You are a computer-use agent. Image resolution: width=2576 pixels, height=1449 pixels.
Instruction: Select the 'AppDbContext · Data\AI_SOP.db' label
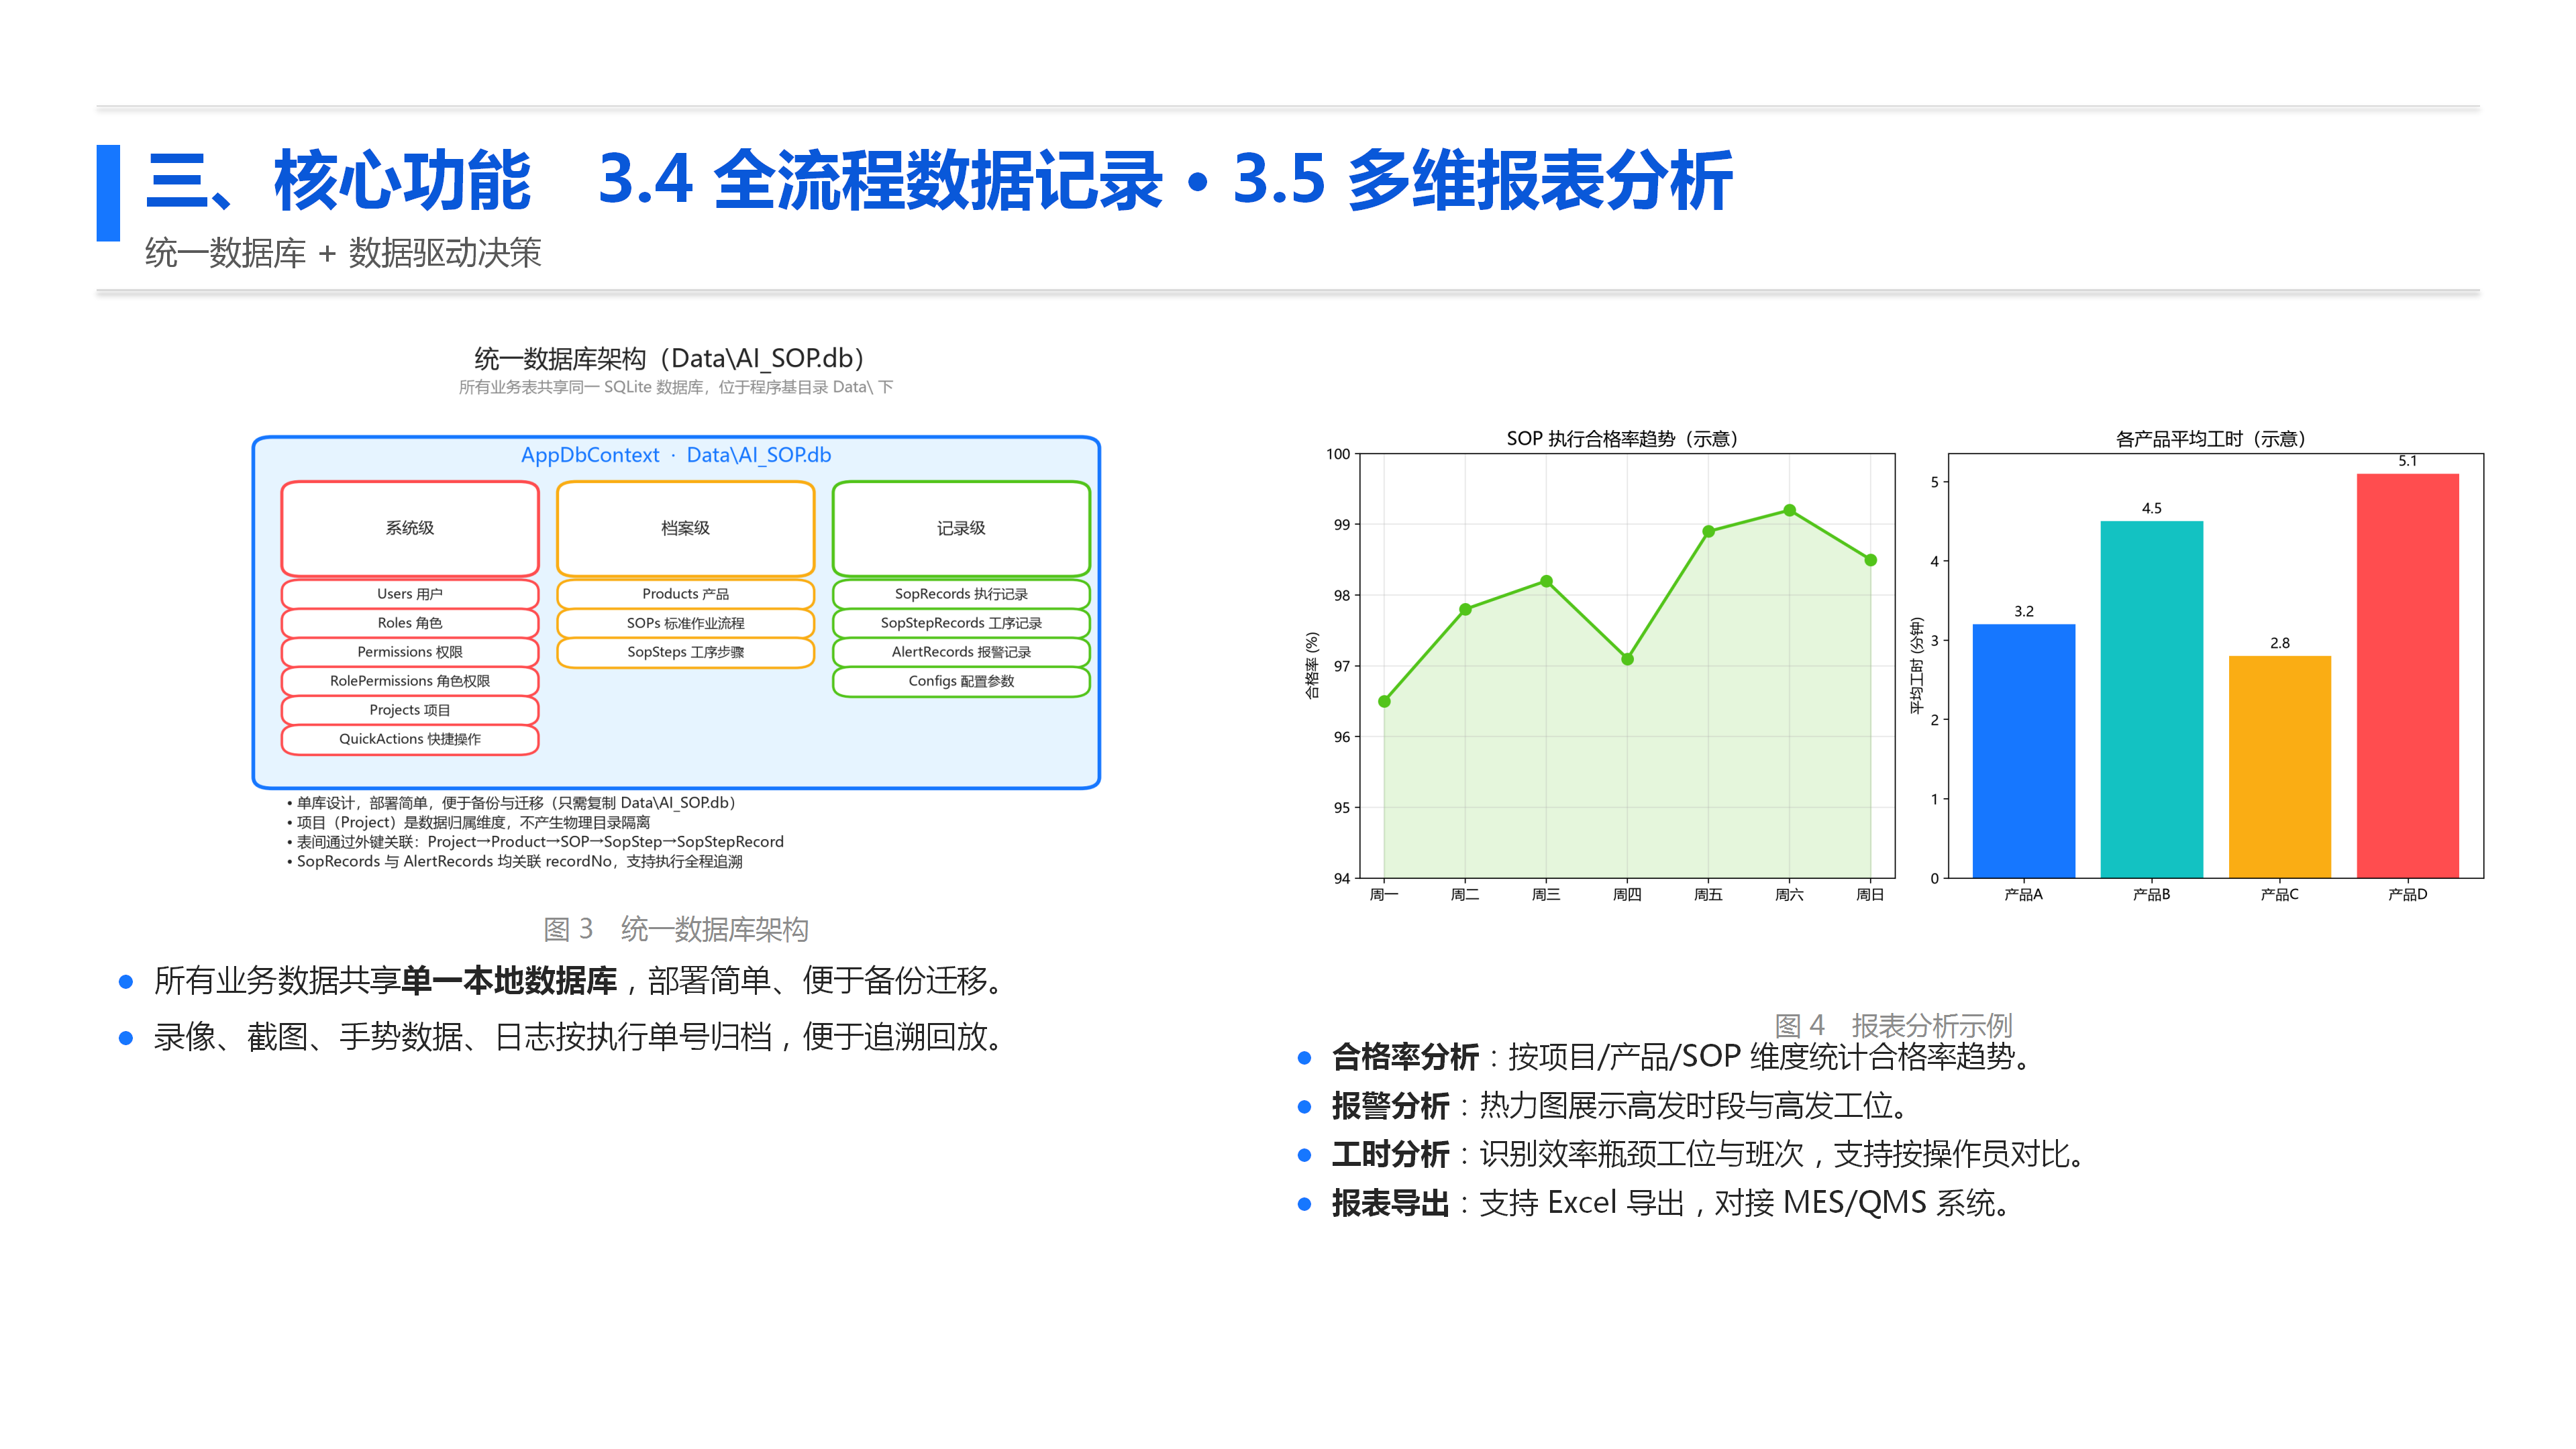676,455
